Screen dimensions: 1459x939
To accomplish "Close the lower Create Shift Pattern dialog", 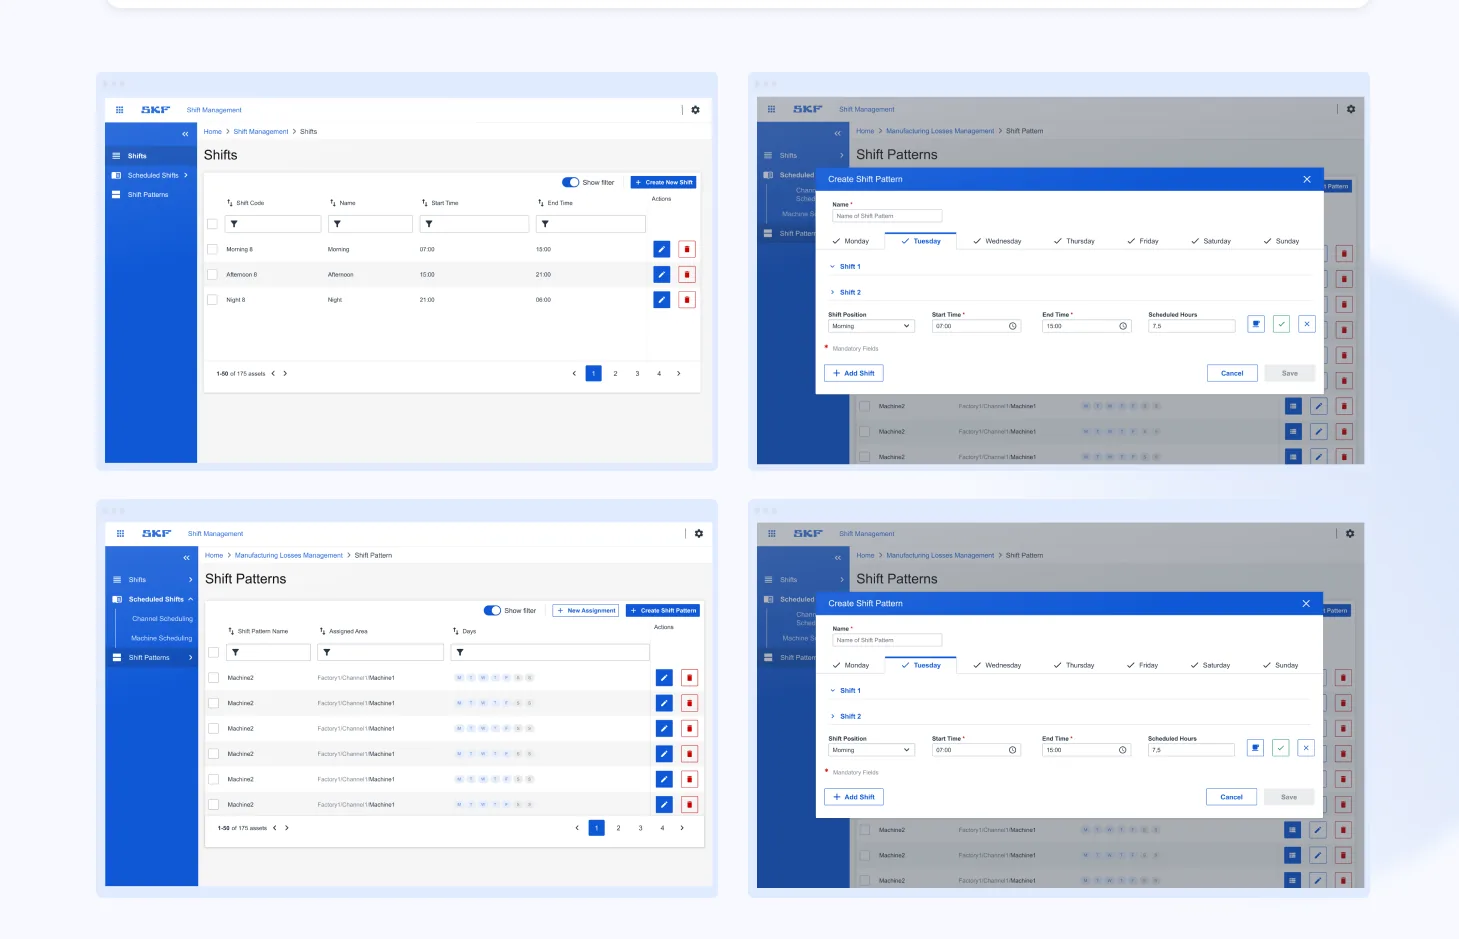I will pos(1306,603).
